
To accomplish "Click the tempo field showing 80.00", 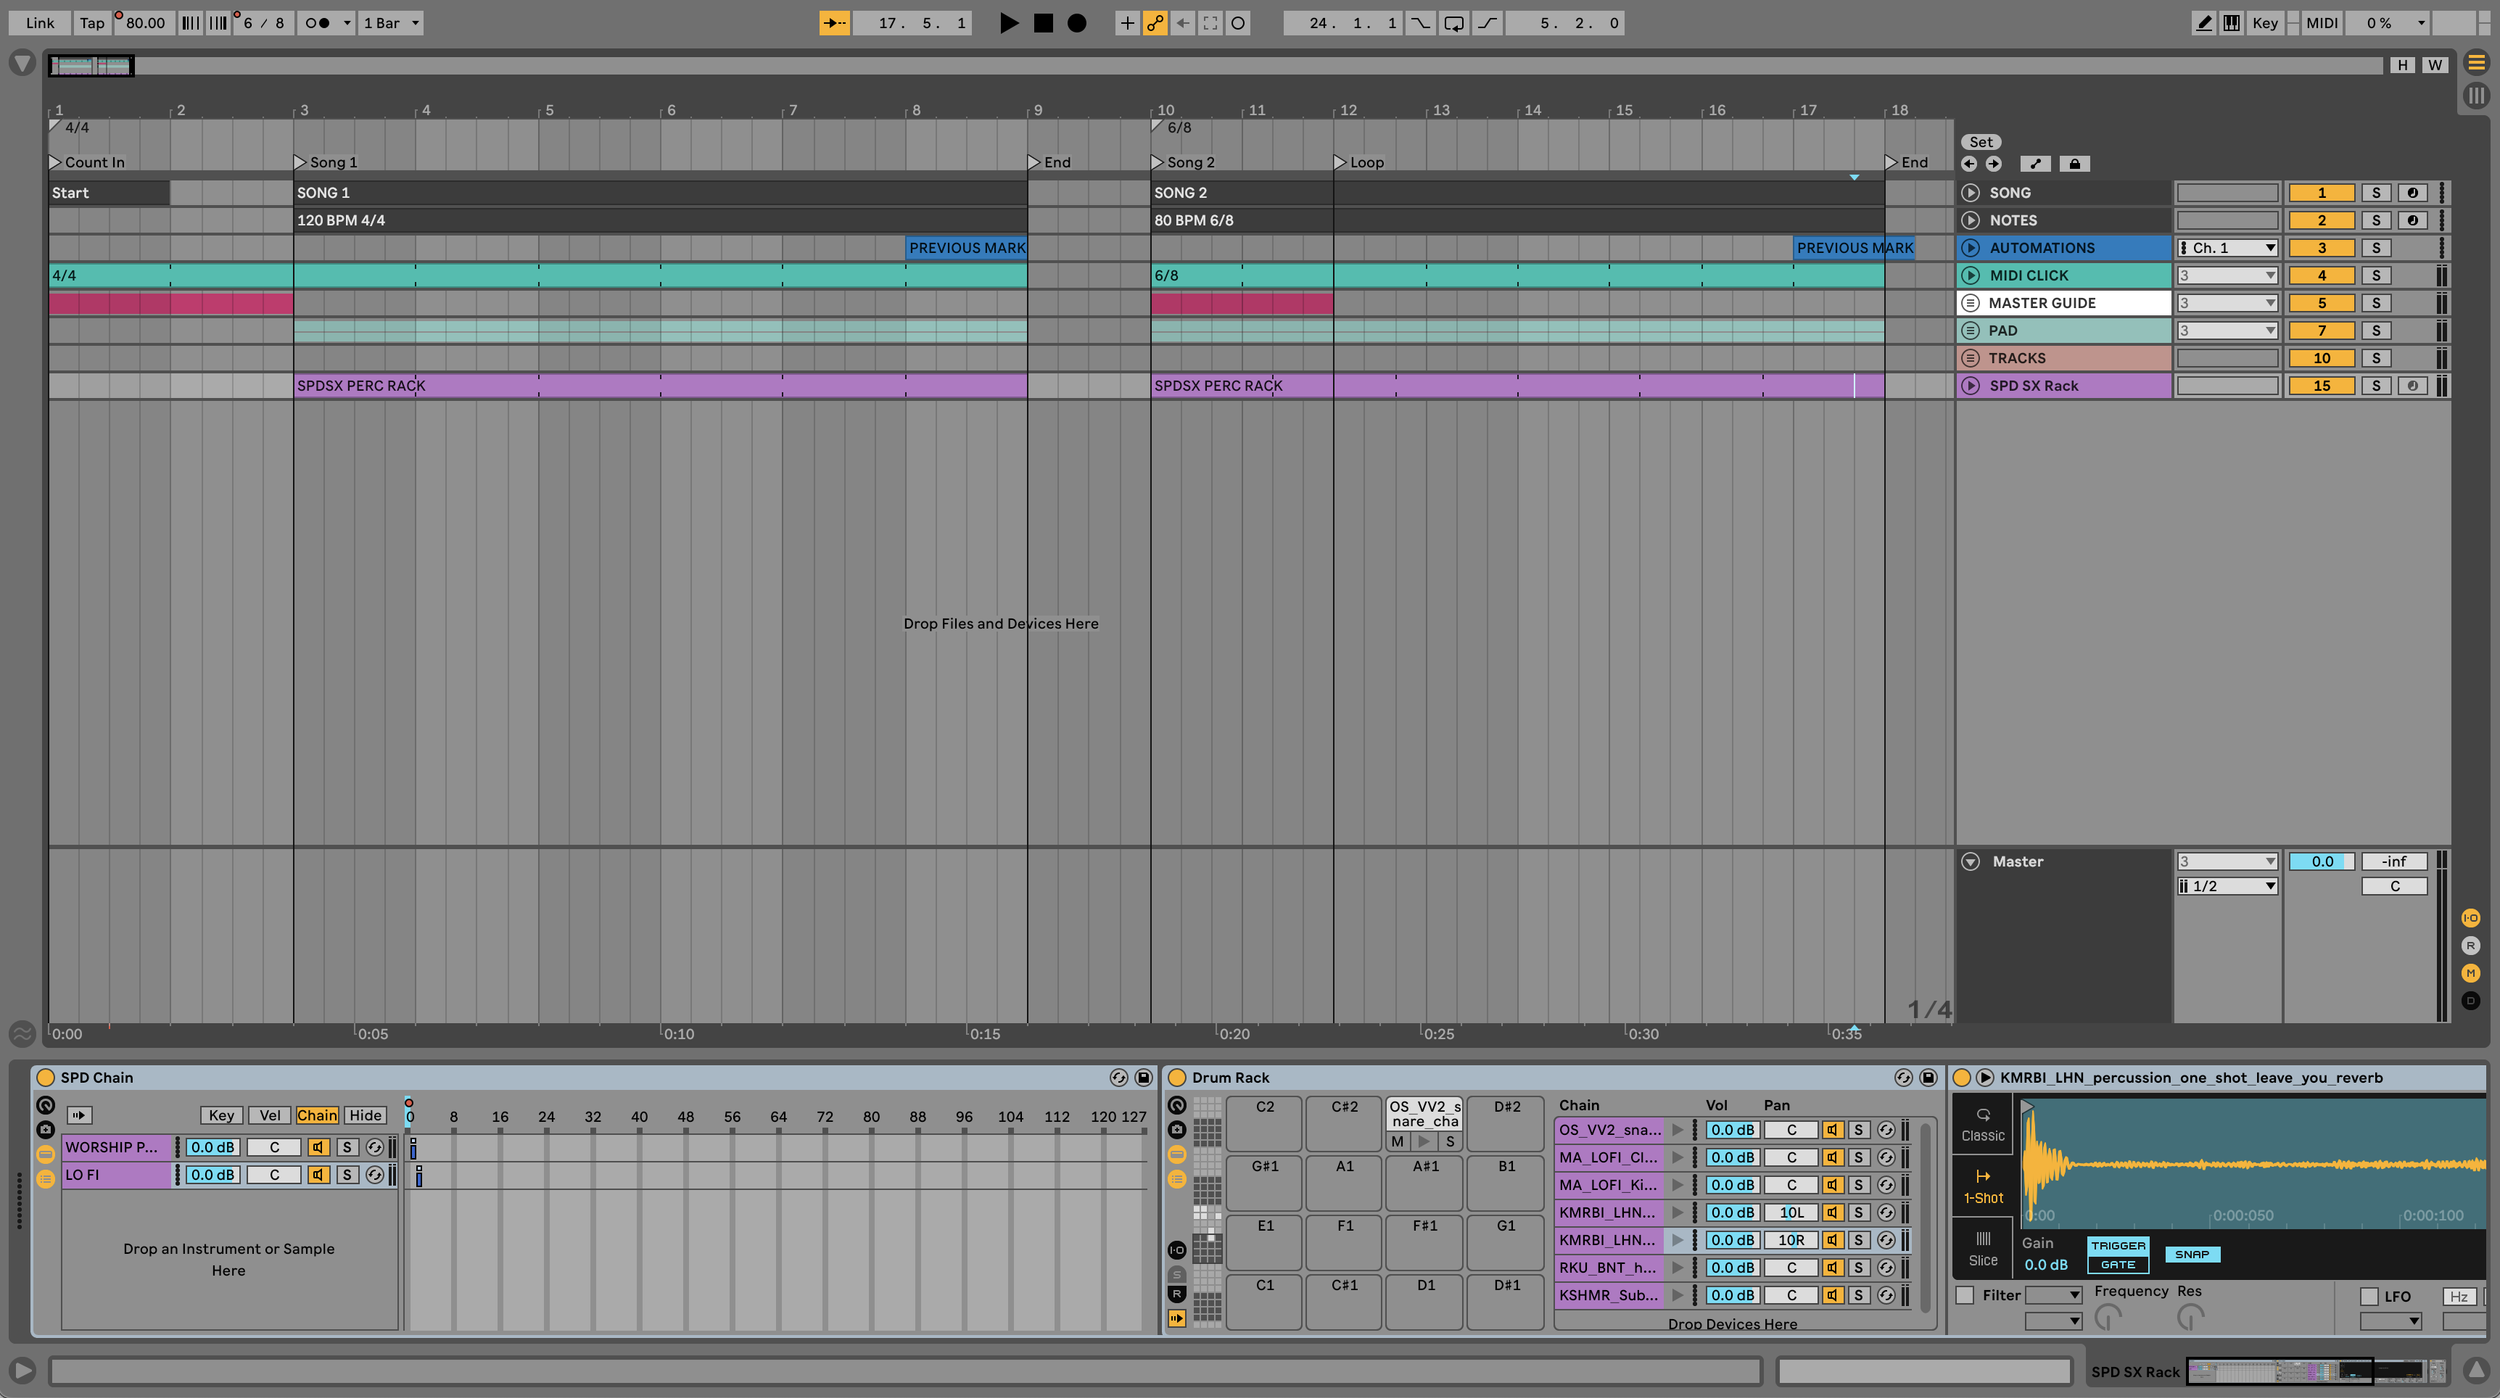I will click(x=145, y=23).
